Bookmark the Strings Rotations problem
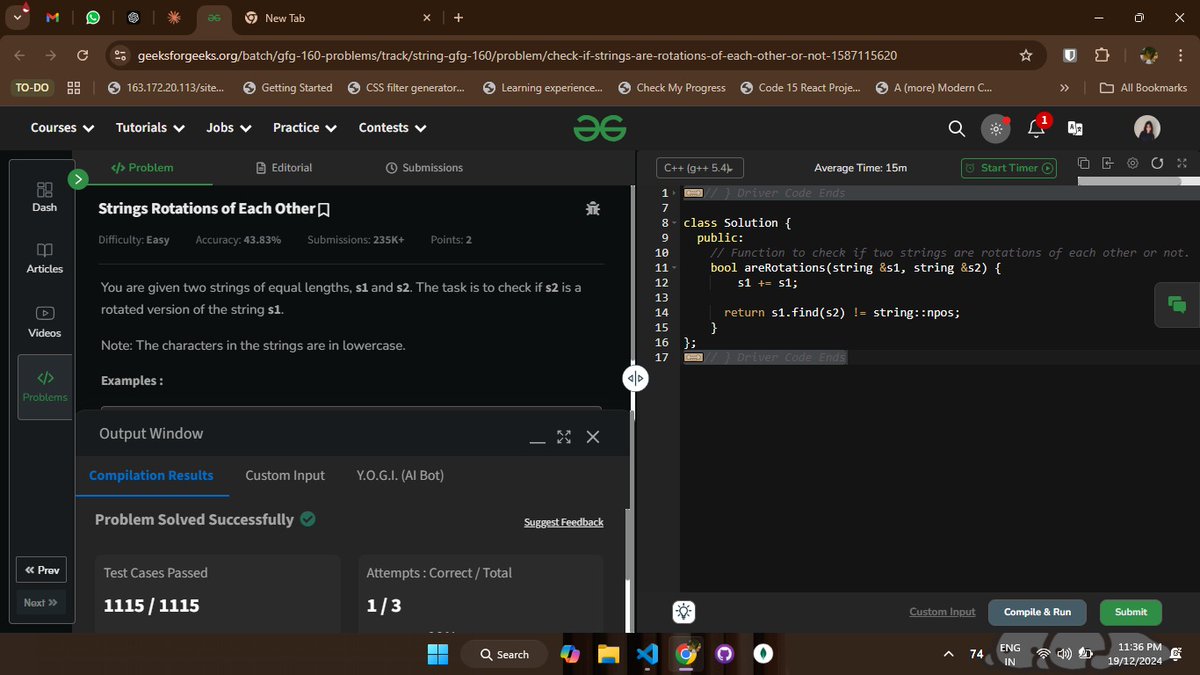The image size is (1200, 675). tap(324, 210)
